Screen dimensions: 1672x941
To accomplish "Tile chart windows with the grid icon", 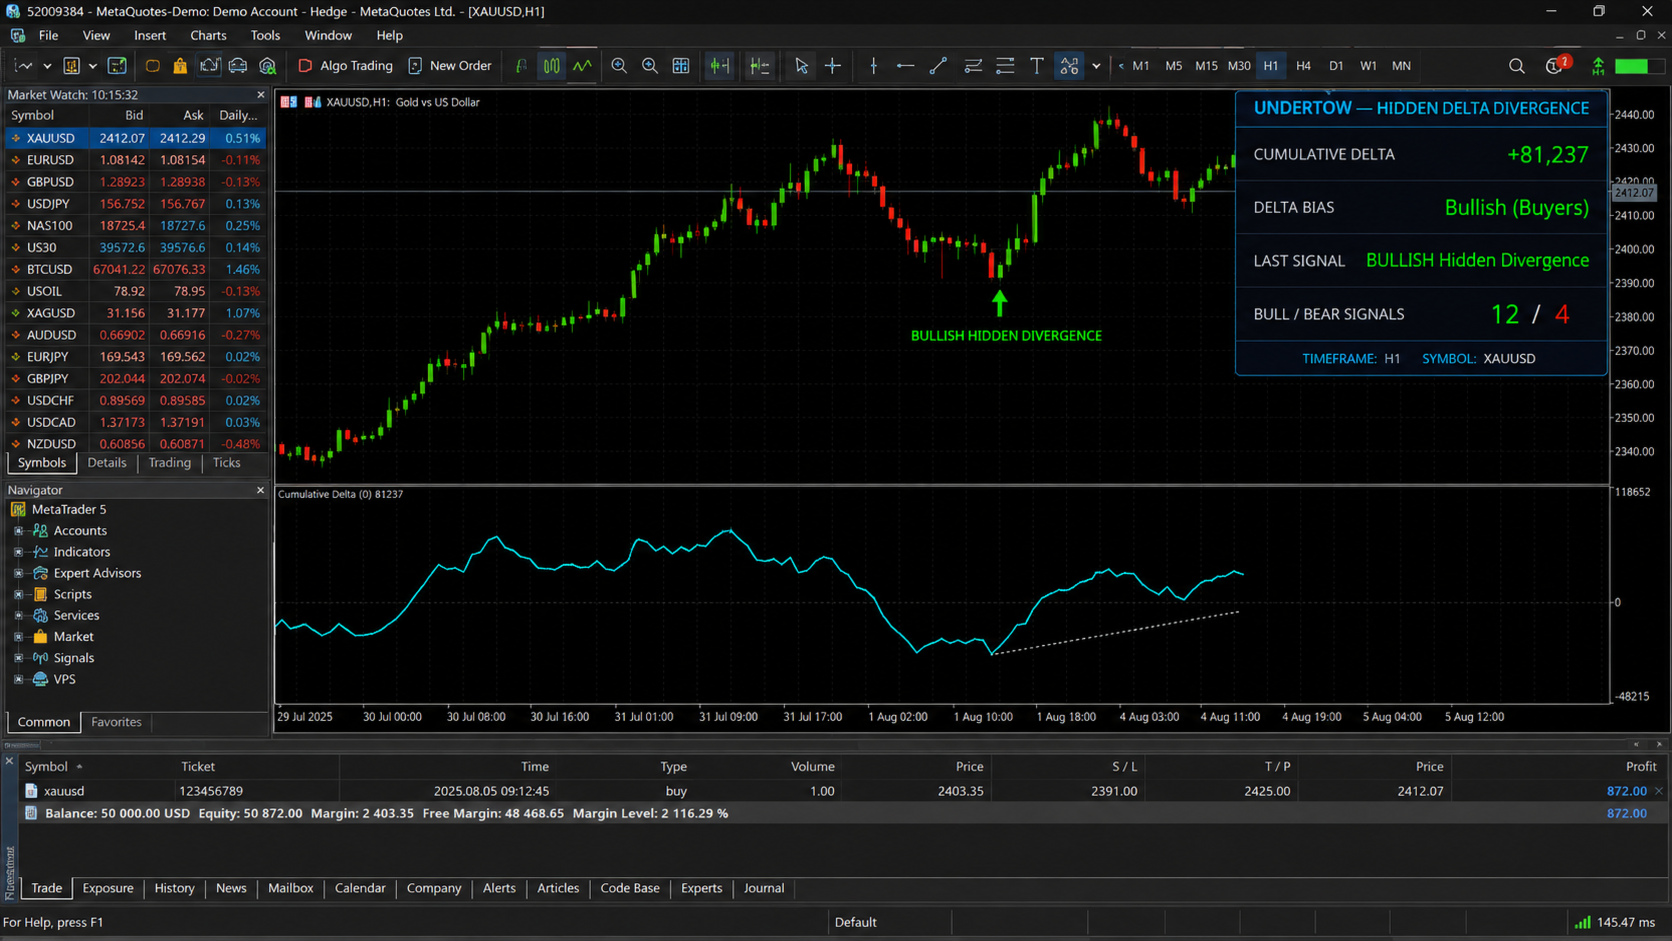I will coord(681,66).
